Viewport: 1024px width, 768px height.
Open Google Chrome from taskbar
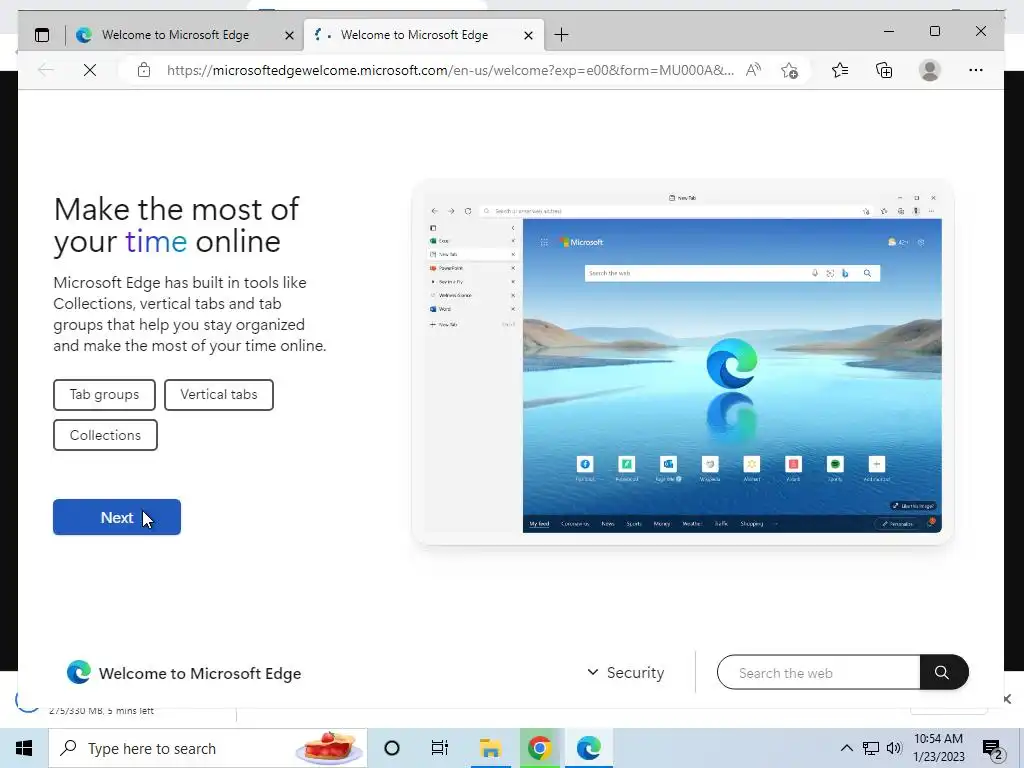click(539, 748)
